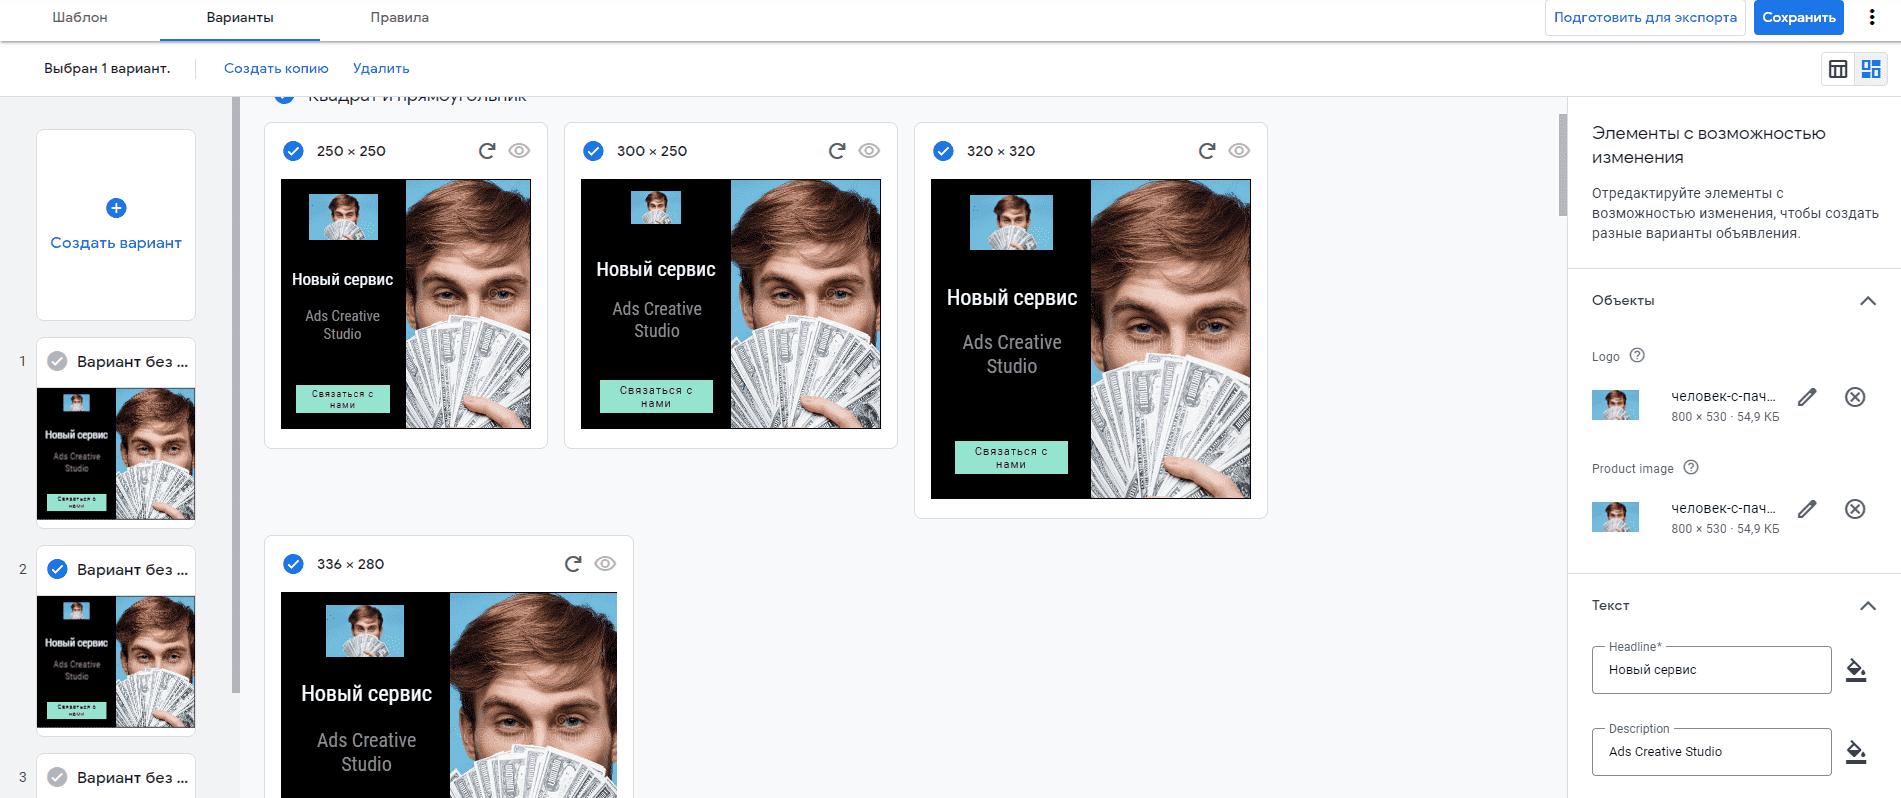
Task: Open the Правила tab
Action: point(400,18)
